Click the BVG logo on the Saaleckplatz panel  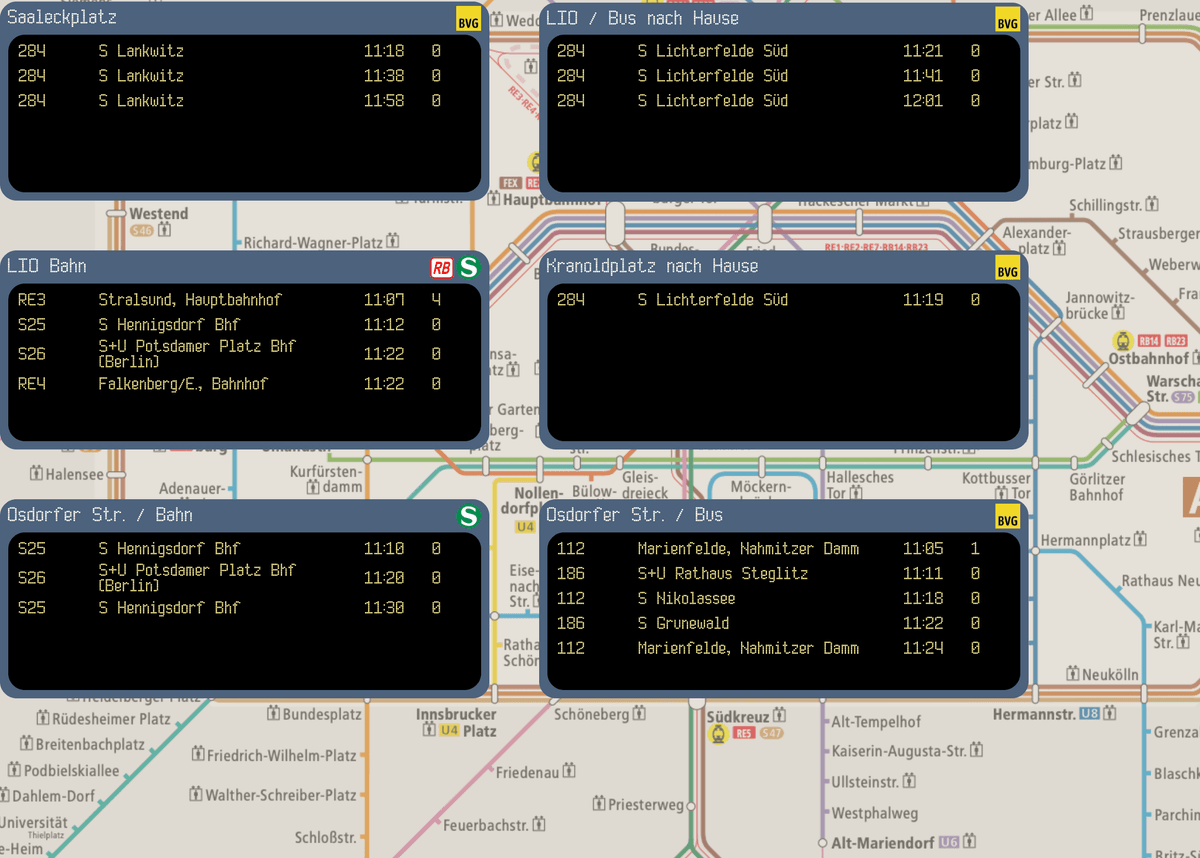click(468, 20)
